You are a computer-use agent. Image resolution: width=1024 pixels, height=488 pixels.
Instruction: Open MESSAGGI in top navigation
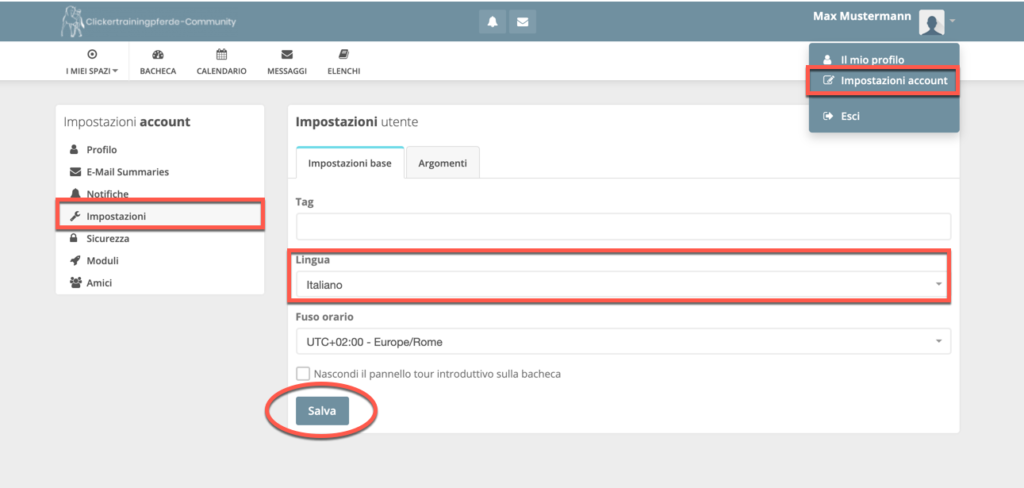point(287,62)
